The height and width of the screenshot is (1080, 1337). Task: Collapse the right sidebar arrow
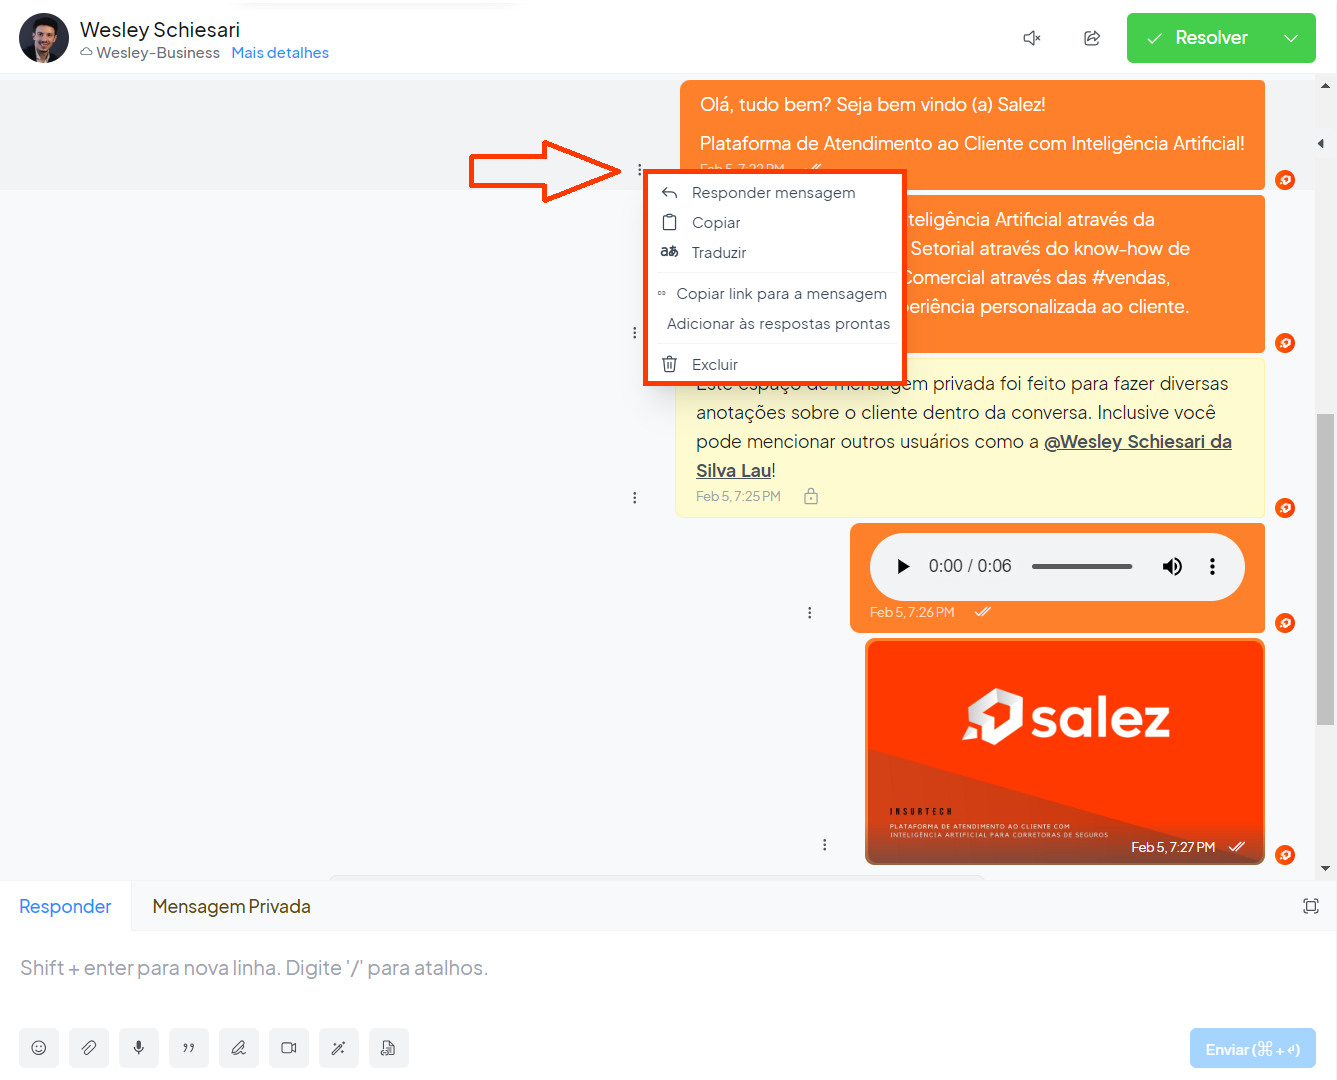(1321, 144)
